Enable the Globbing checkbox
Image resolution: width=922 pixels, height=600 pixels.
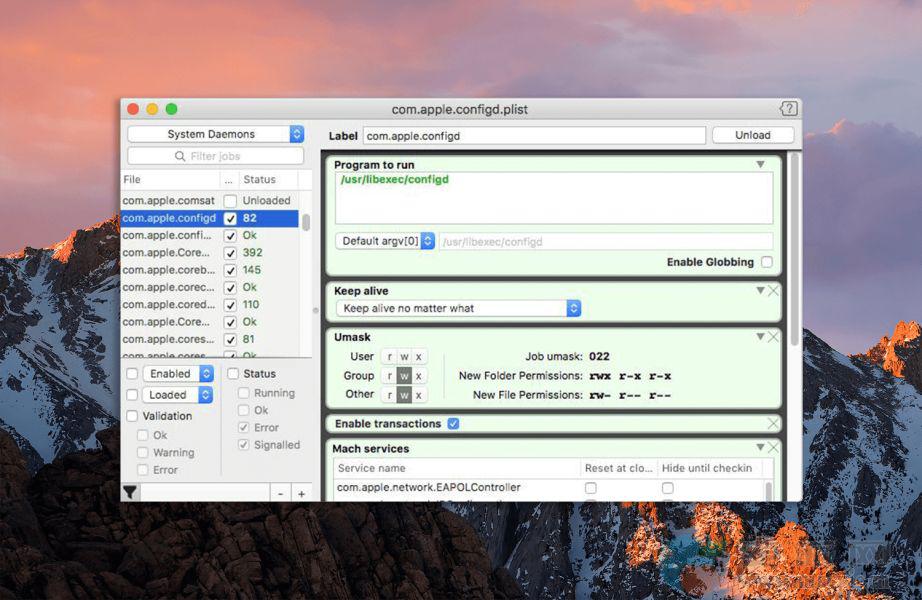(x=766, y=262)
